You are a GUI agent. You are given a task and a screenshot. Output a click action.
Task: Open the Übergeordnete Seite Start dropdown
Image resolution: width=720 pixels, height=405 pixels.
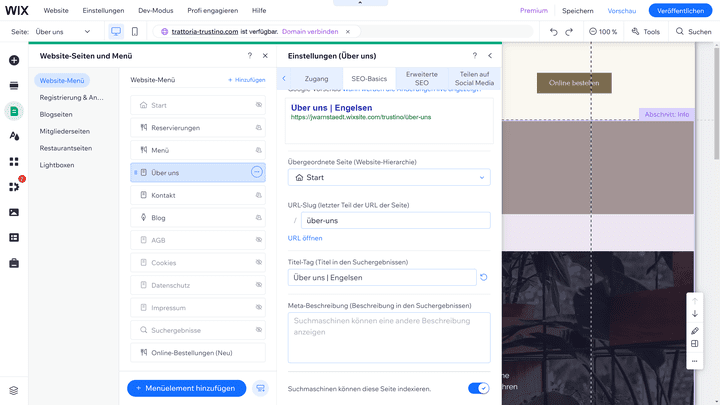[x=389, y=177]
